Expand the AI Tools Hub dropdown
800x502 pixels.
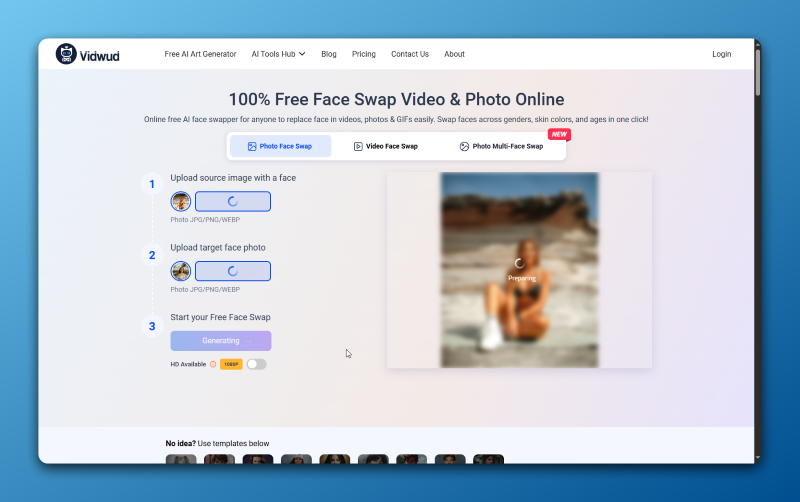[x=278, y=54]
